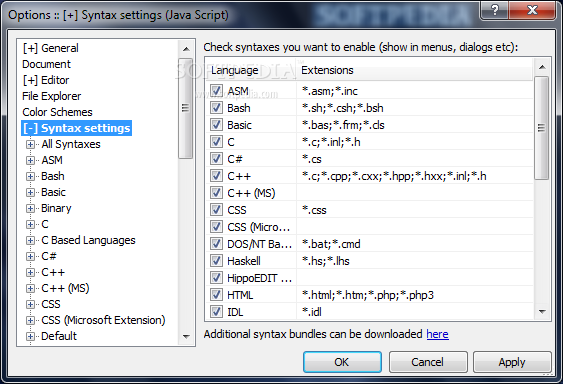Click options tree scrollbar down arrow
563x384 pixels.
pyautogui.click(x=186, y=337)
